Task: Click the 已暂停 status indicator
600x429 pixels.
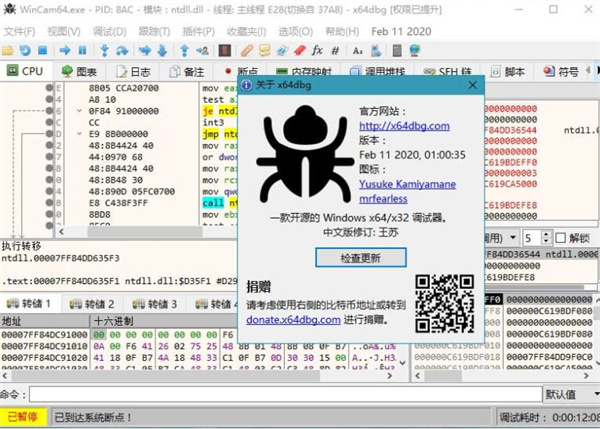Action: pos(23,417)
